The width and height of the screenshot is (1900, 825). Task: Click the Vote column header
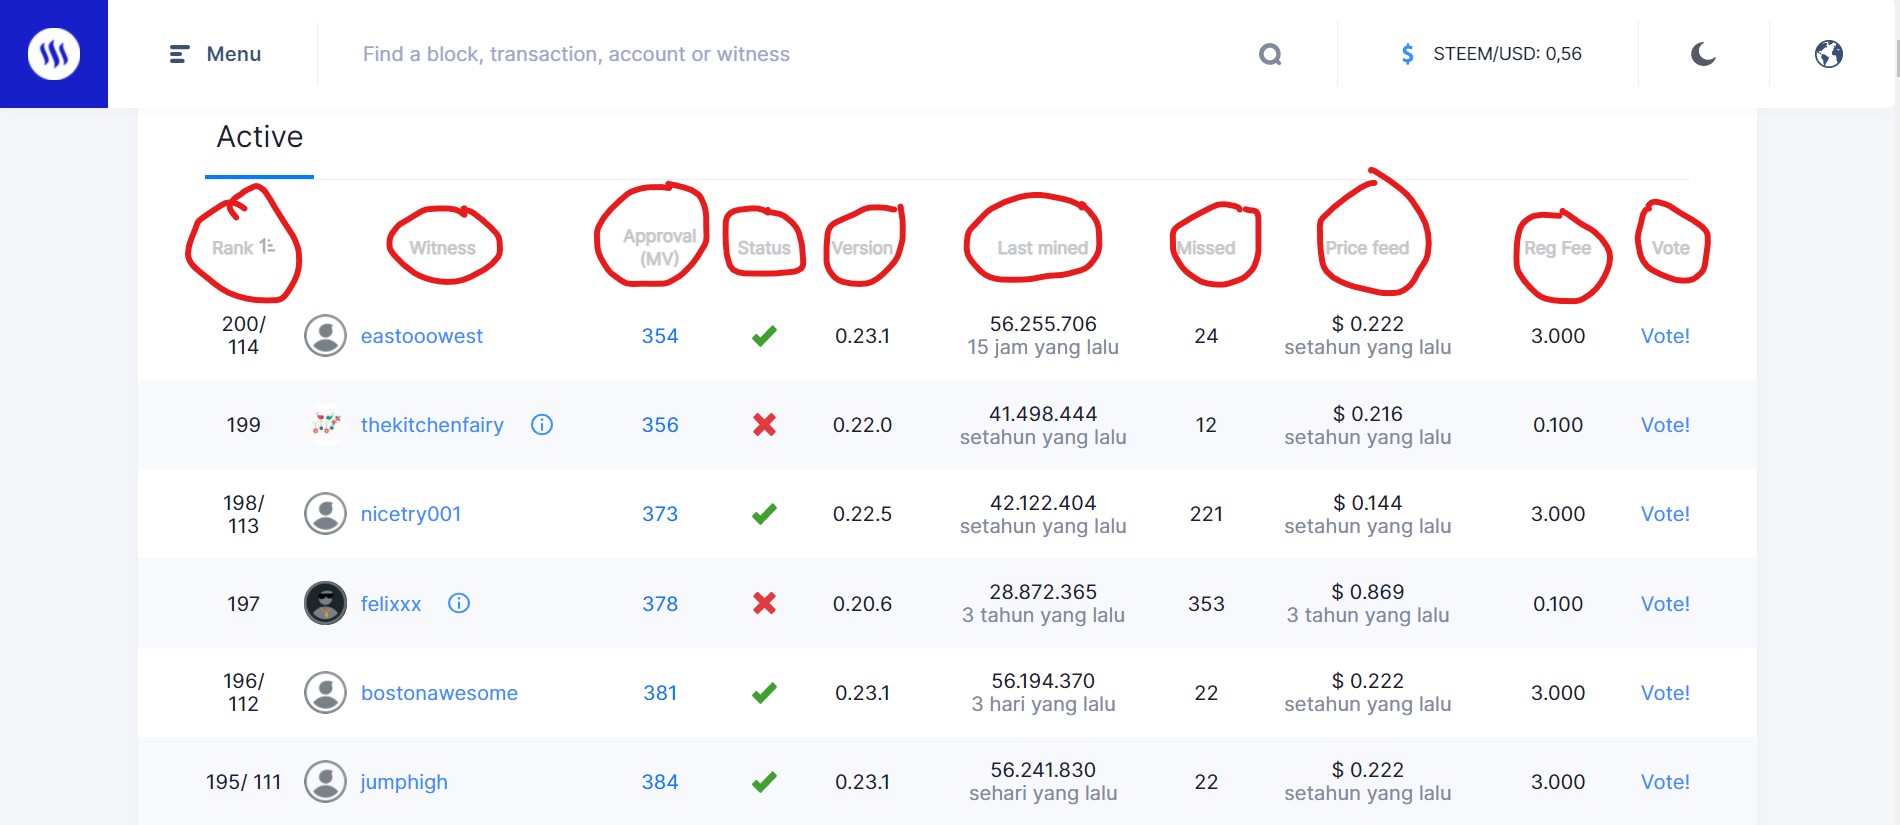1671,248
